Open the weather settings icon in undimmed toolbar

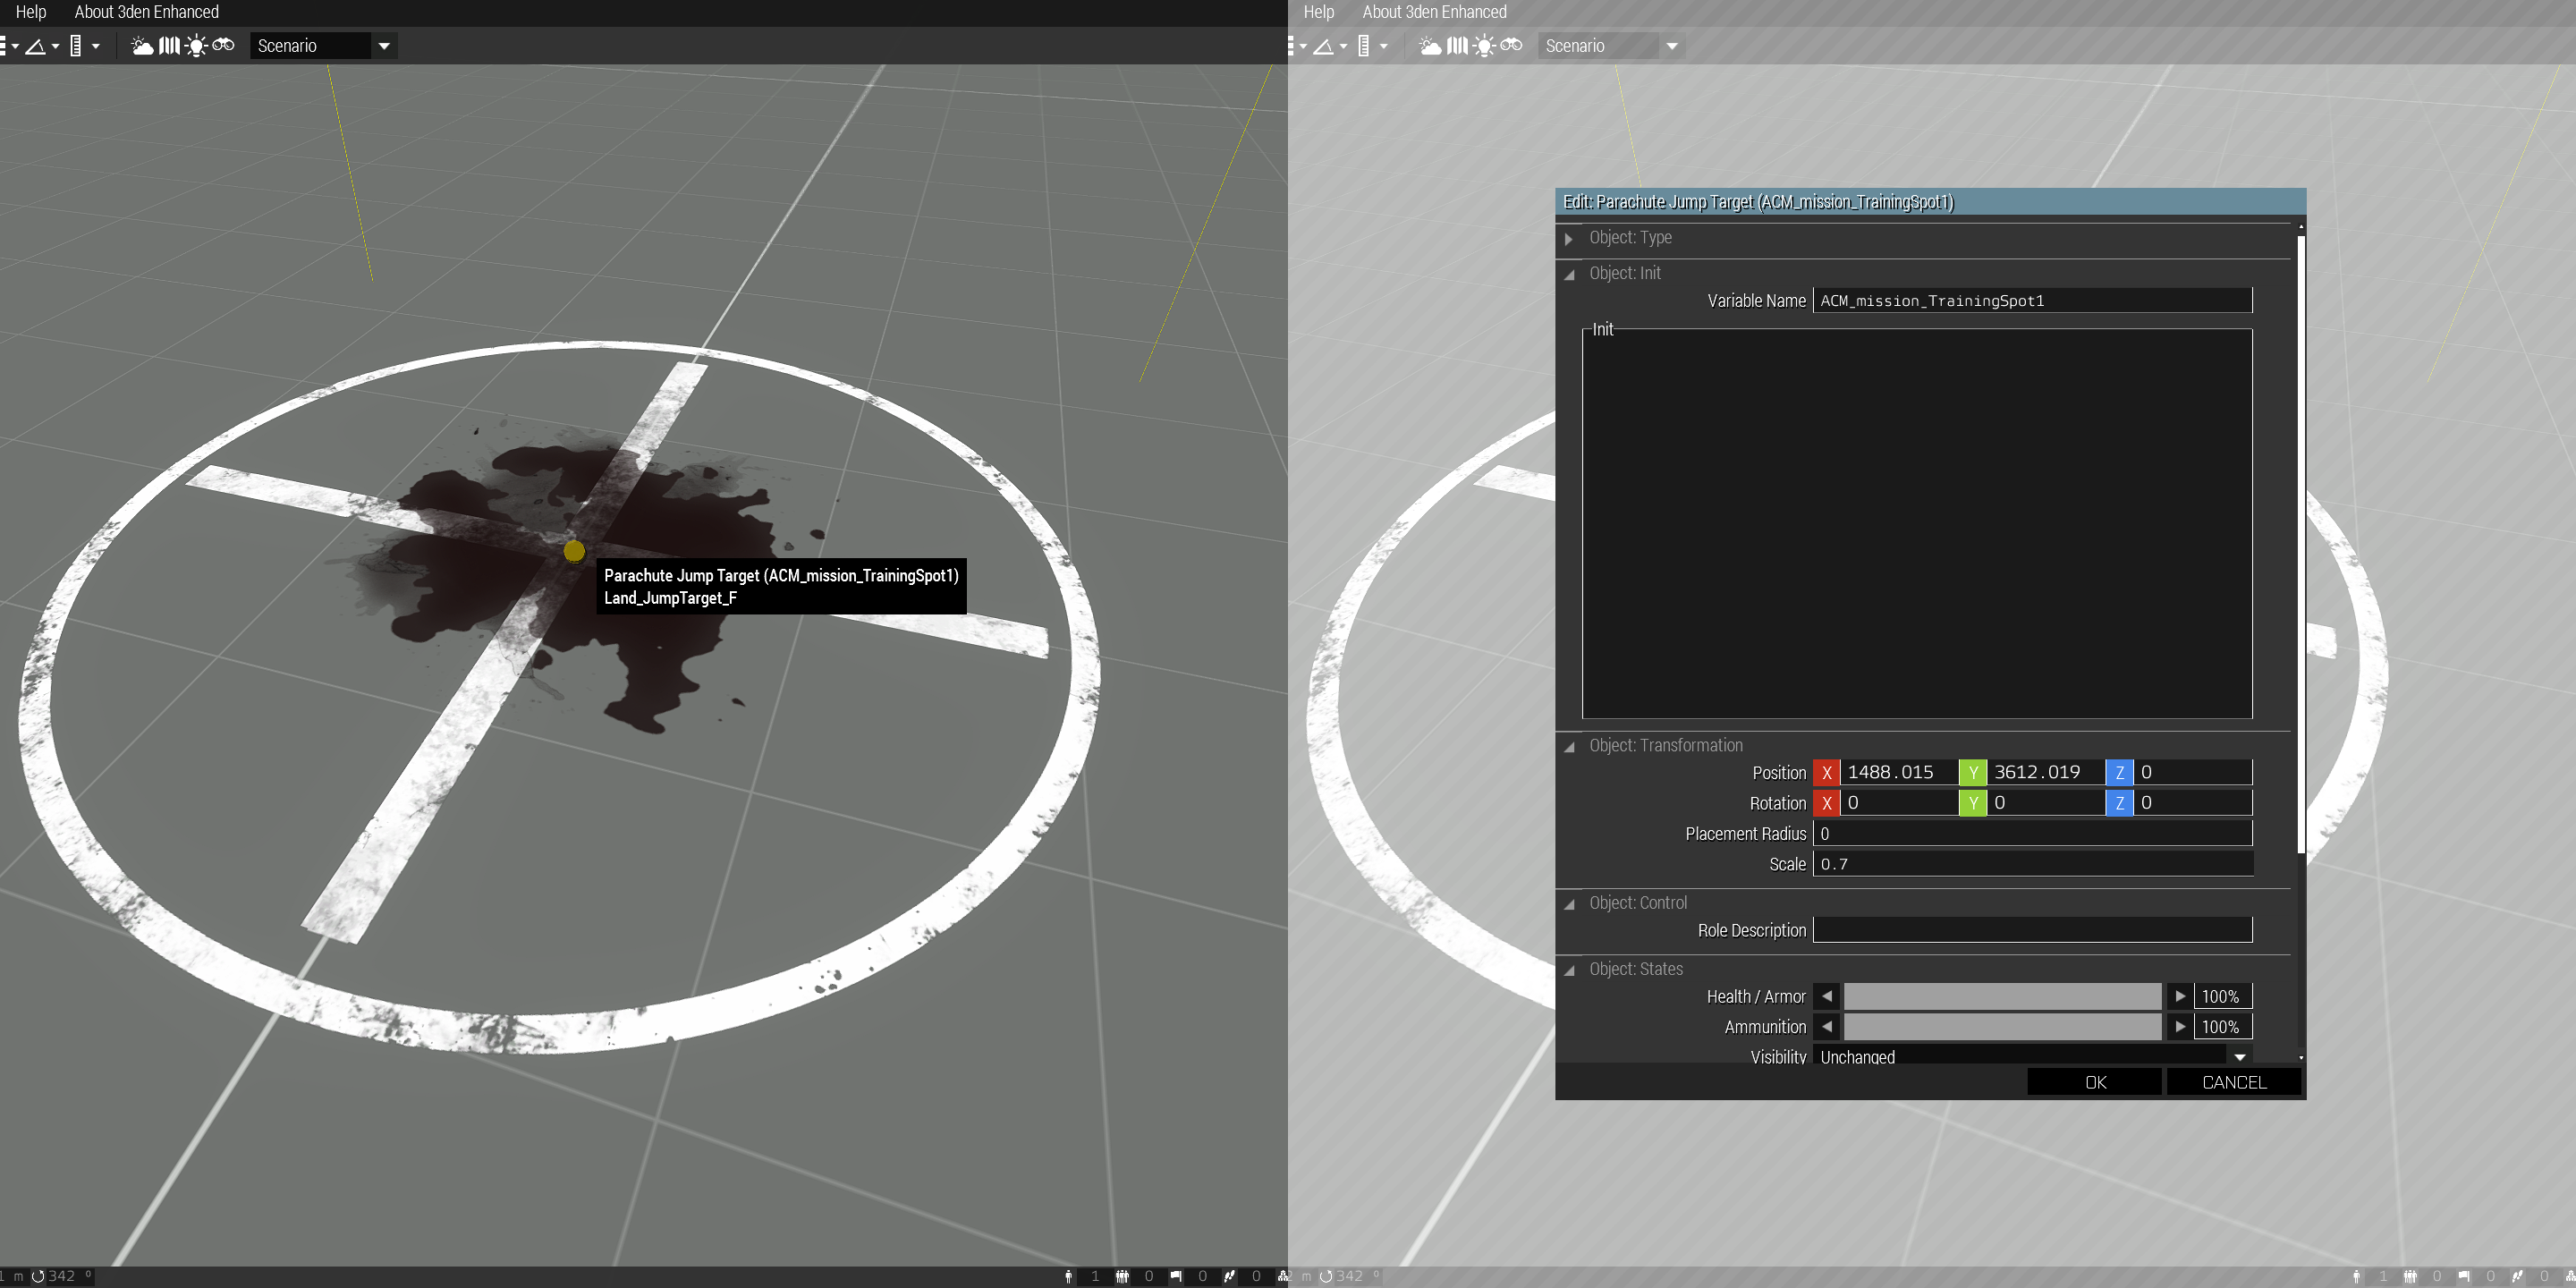pyautogui.click(x=142, y=46)
